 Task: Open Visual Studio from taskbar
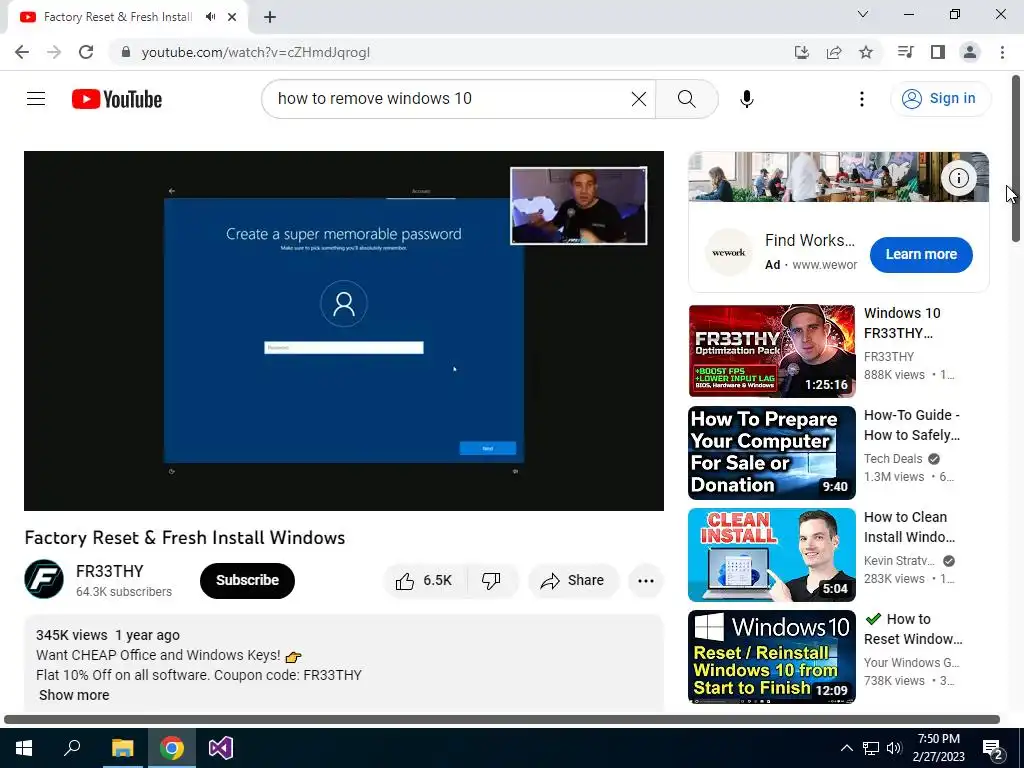click(221, 748)
